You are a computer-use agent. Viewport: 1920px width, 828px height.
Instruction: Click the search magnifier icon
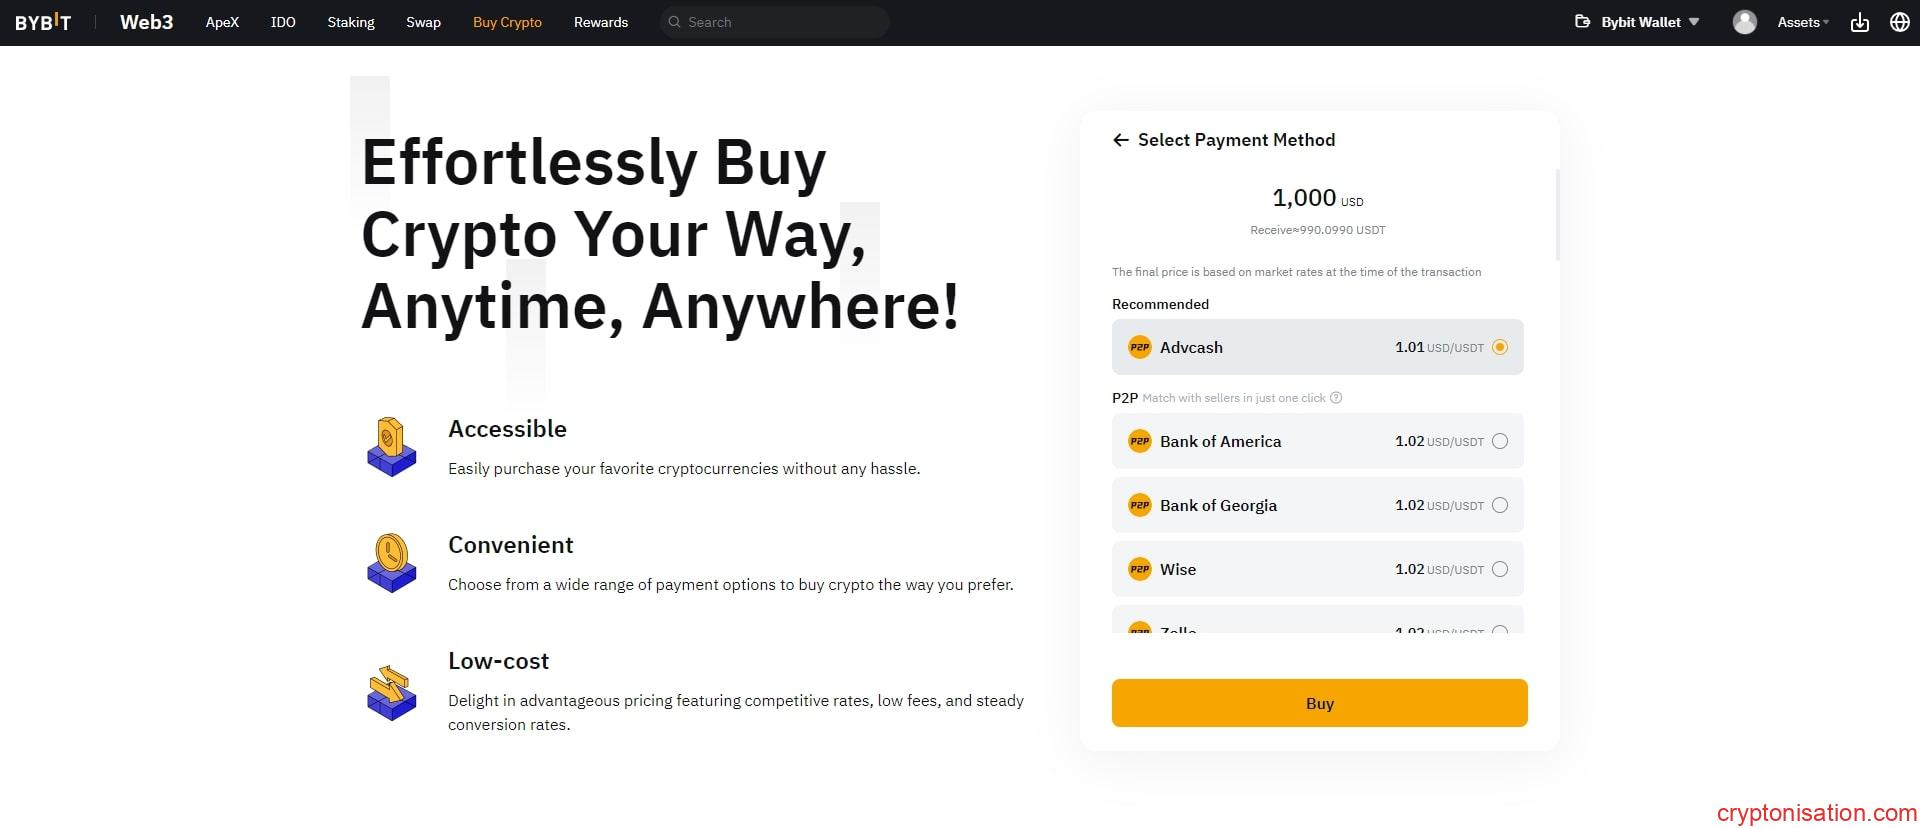pos(675,22)
